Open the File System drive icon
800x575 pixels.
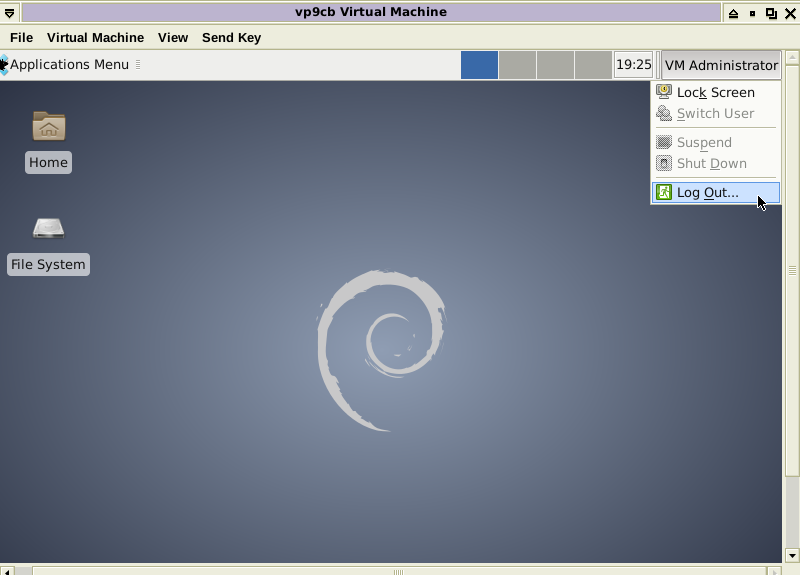pos(48,229)
